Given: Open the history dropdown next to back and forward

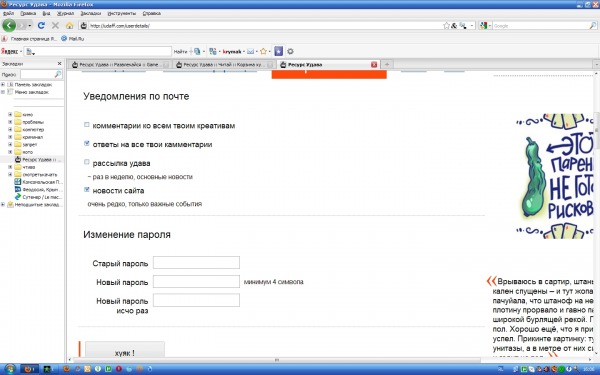Looking at the screenshot, I should (x=30, y=26).
